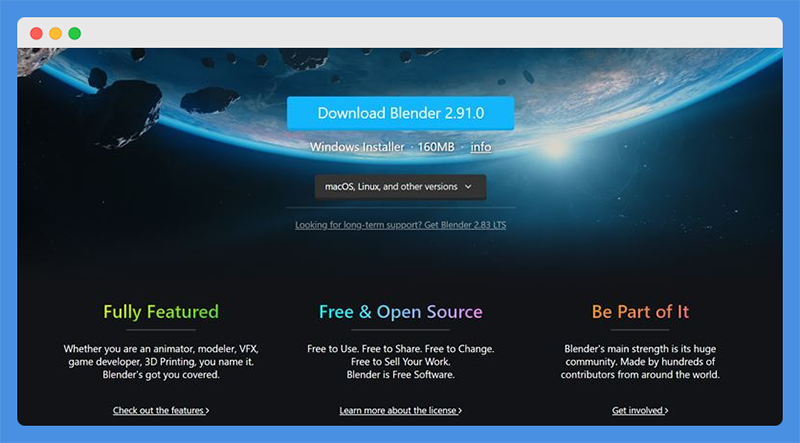Open the info link beside 160MB
Image resolution: width=800 pixels, height=443 pixels.
(x=481, y=147)
